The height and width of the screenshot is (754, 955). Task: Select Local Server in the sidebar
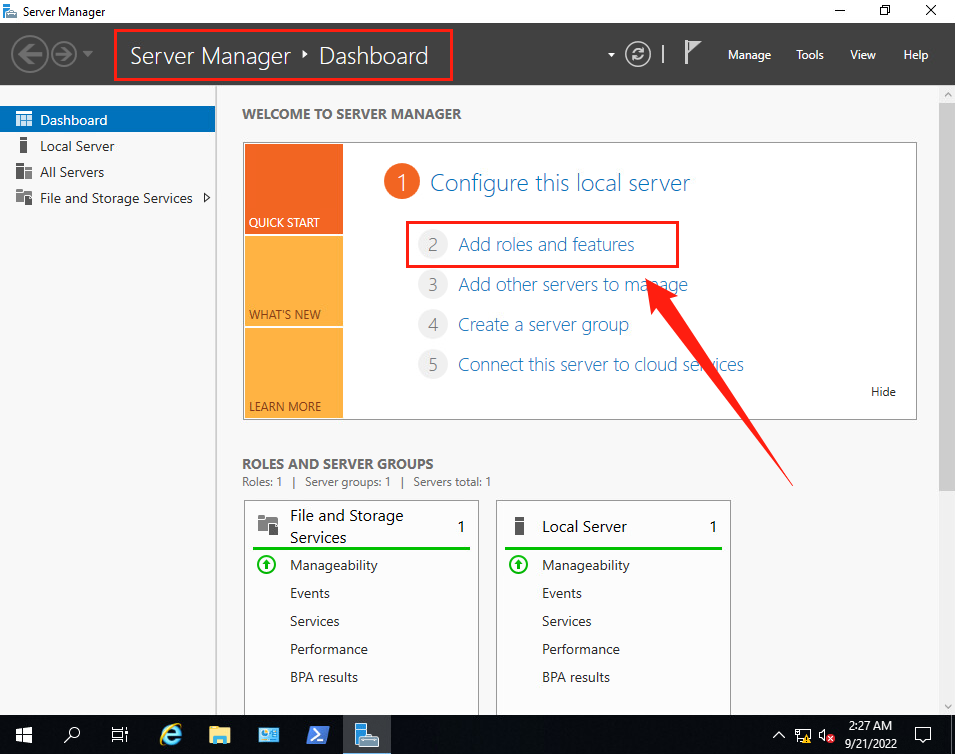77,146
